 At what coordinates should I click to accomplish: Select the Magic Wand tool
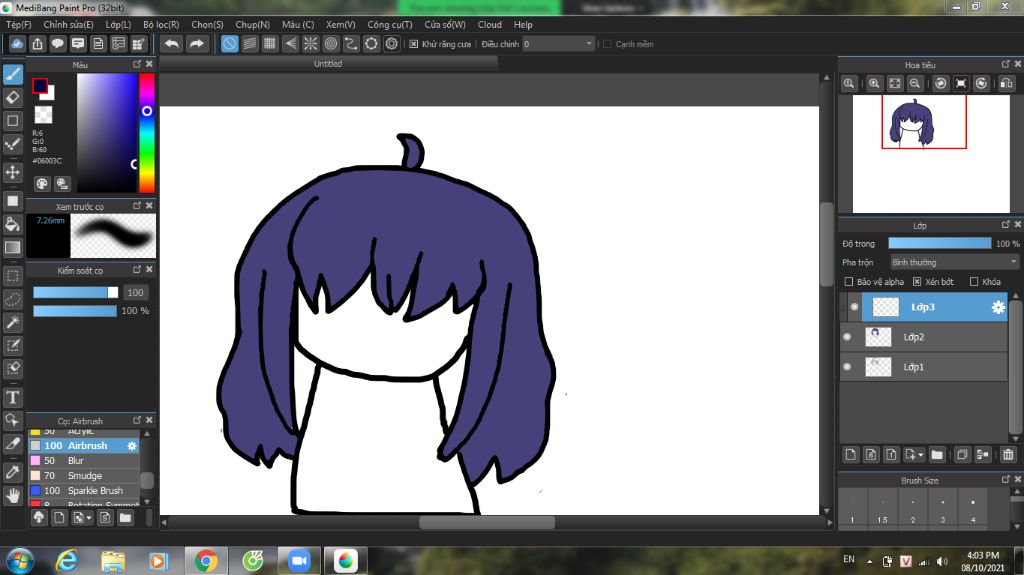pos(13,322)
